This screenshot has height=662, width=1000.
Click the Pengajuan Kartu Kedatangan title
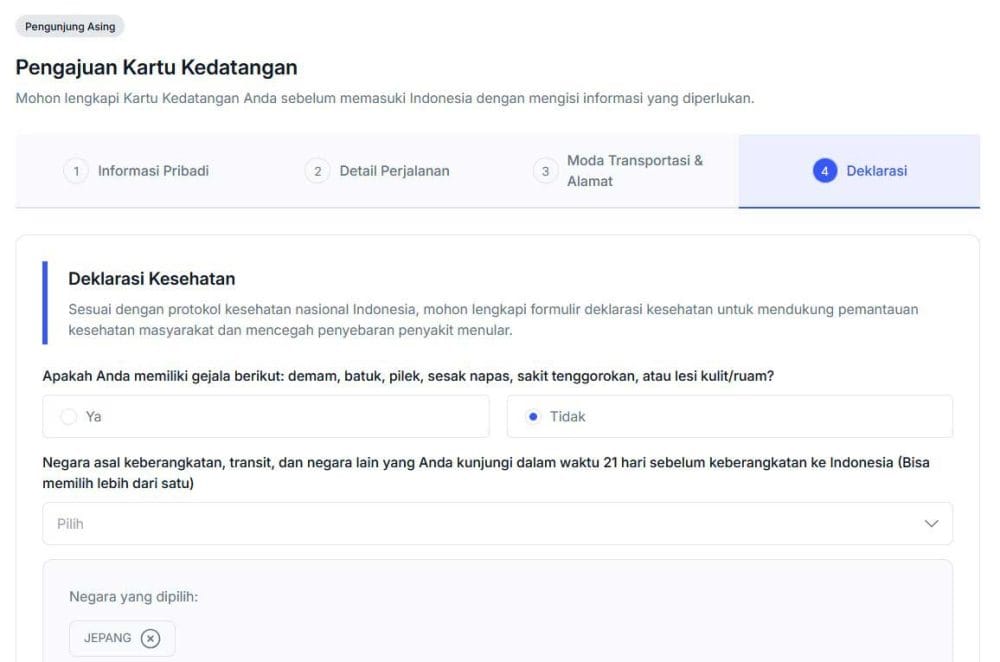click(156, 68)
